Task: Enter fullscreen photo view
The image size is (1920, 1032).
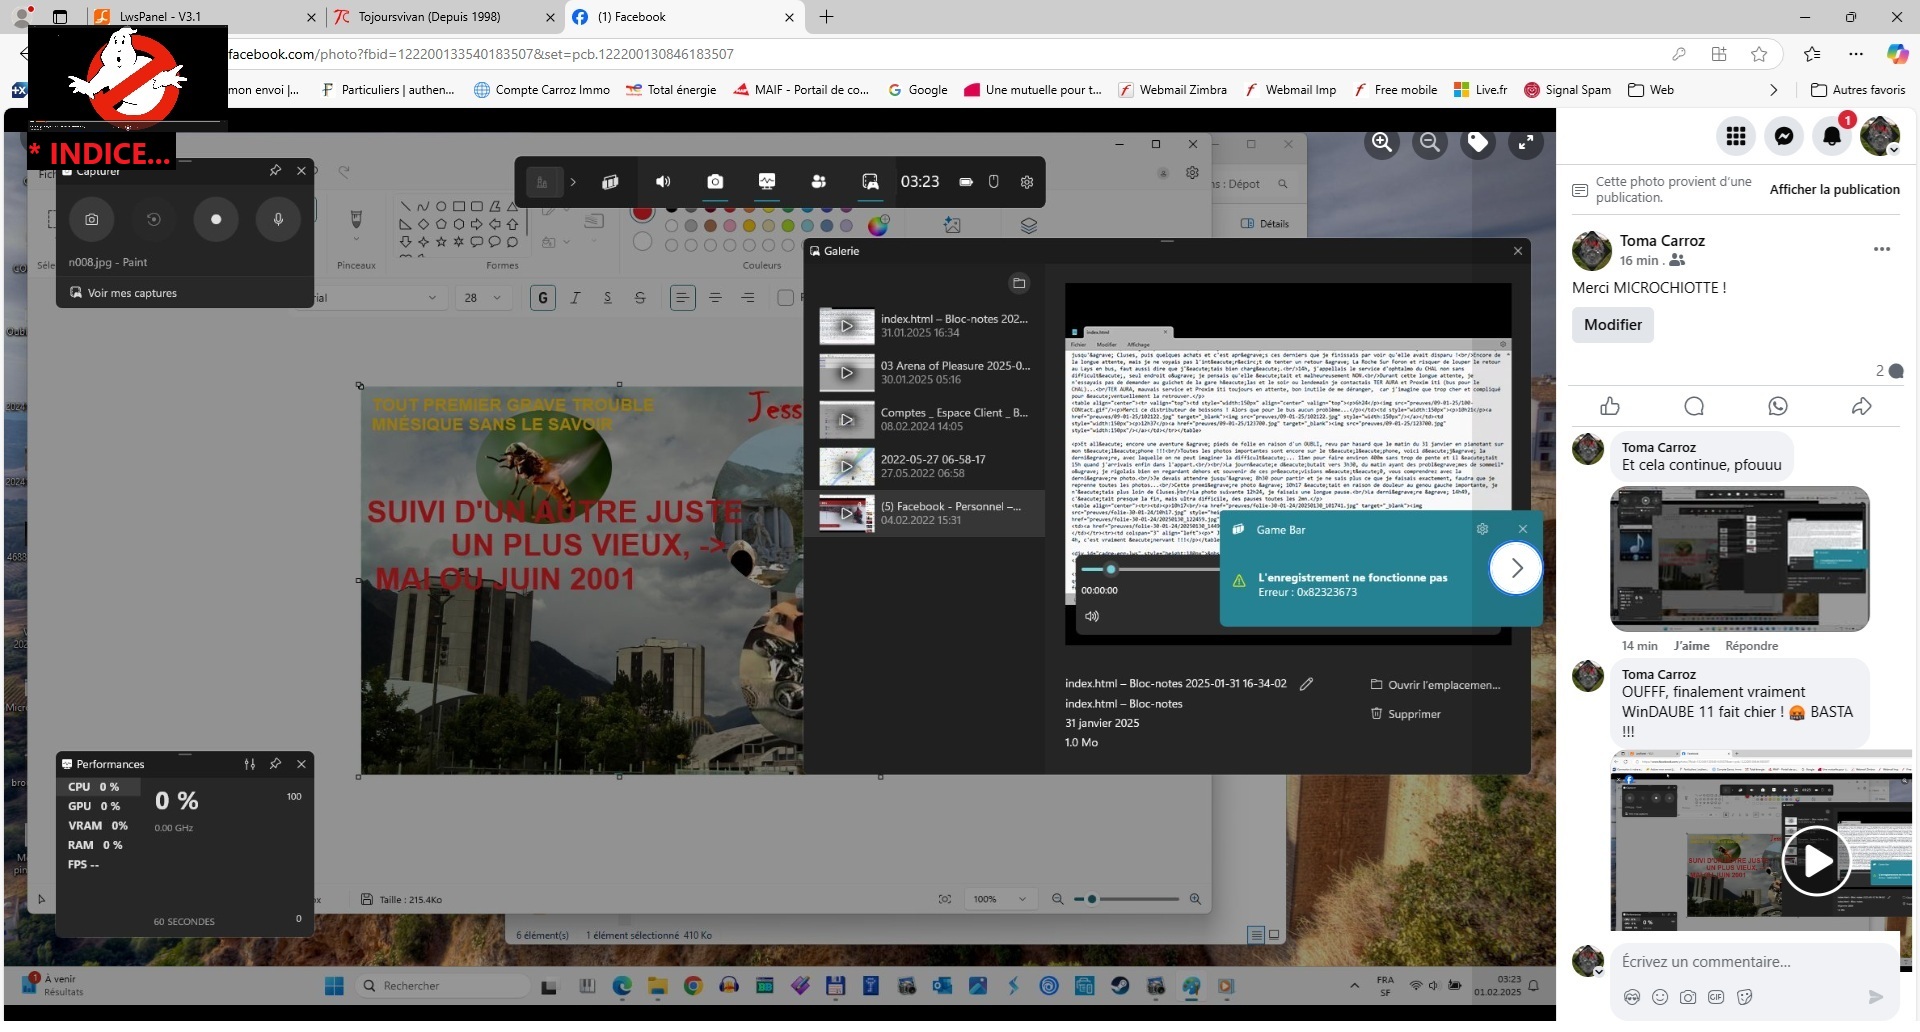Action: (x=1526, y=143)
